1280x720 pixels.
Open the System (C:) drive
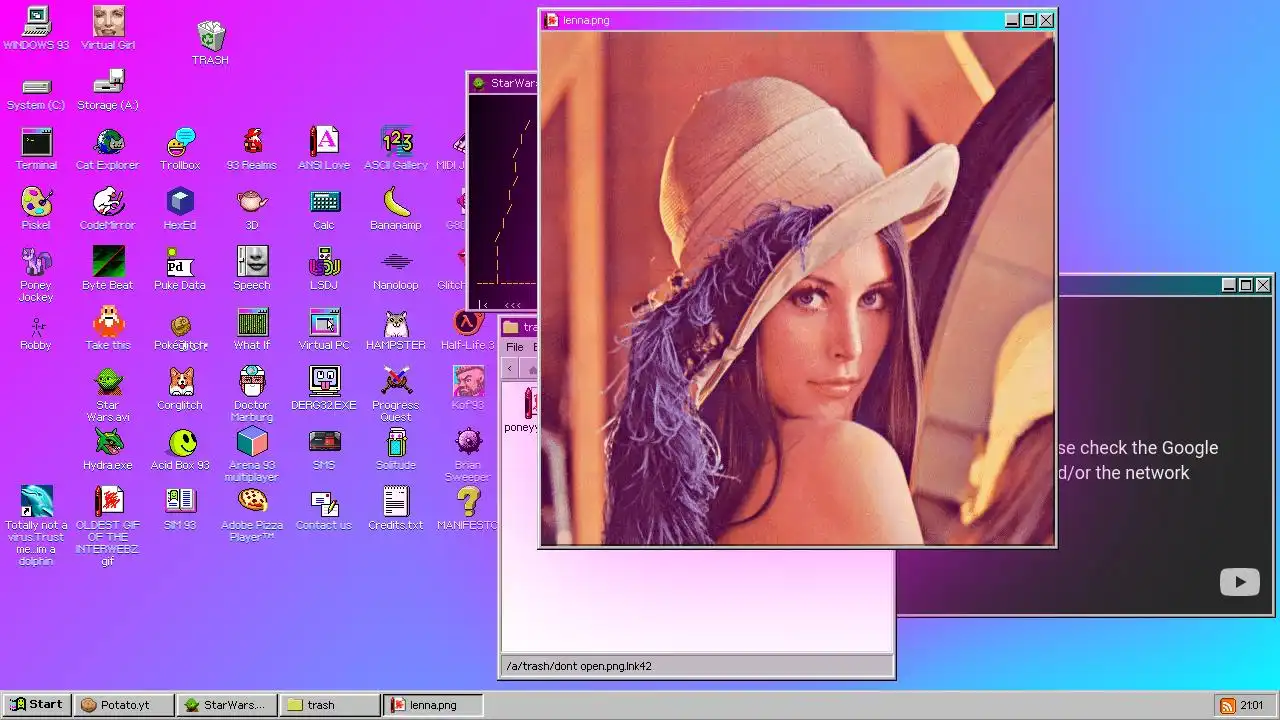(x=36, y=93)
